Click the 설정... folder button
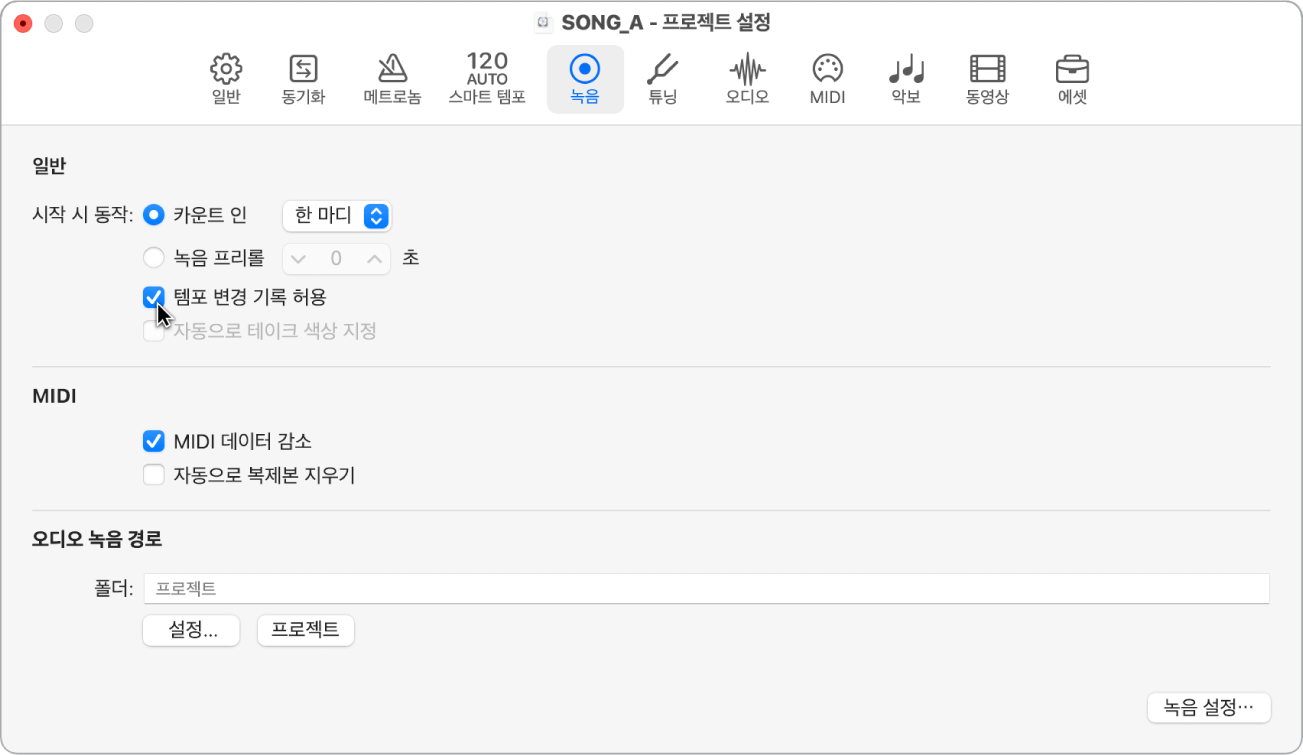This screenshot has width=1303, height=755. click(x=192, y=630)
